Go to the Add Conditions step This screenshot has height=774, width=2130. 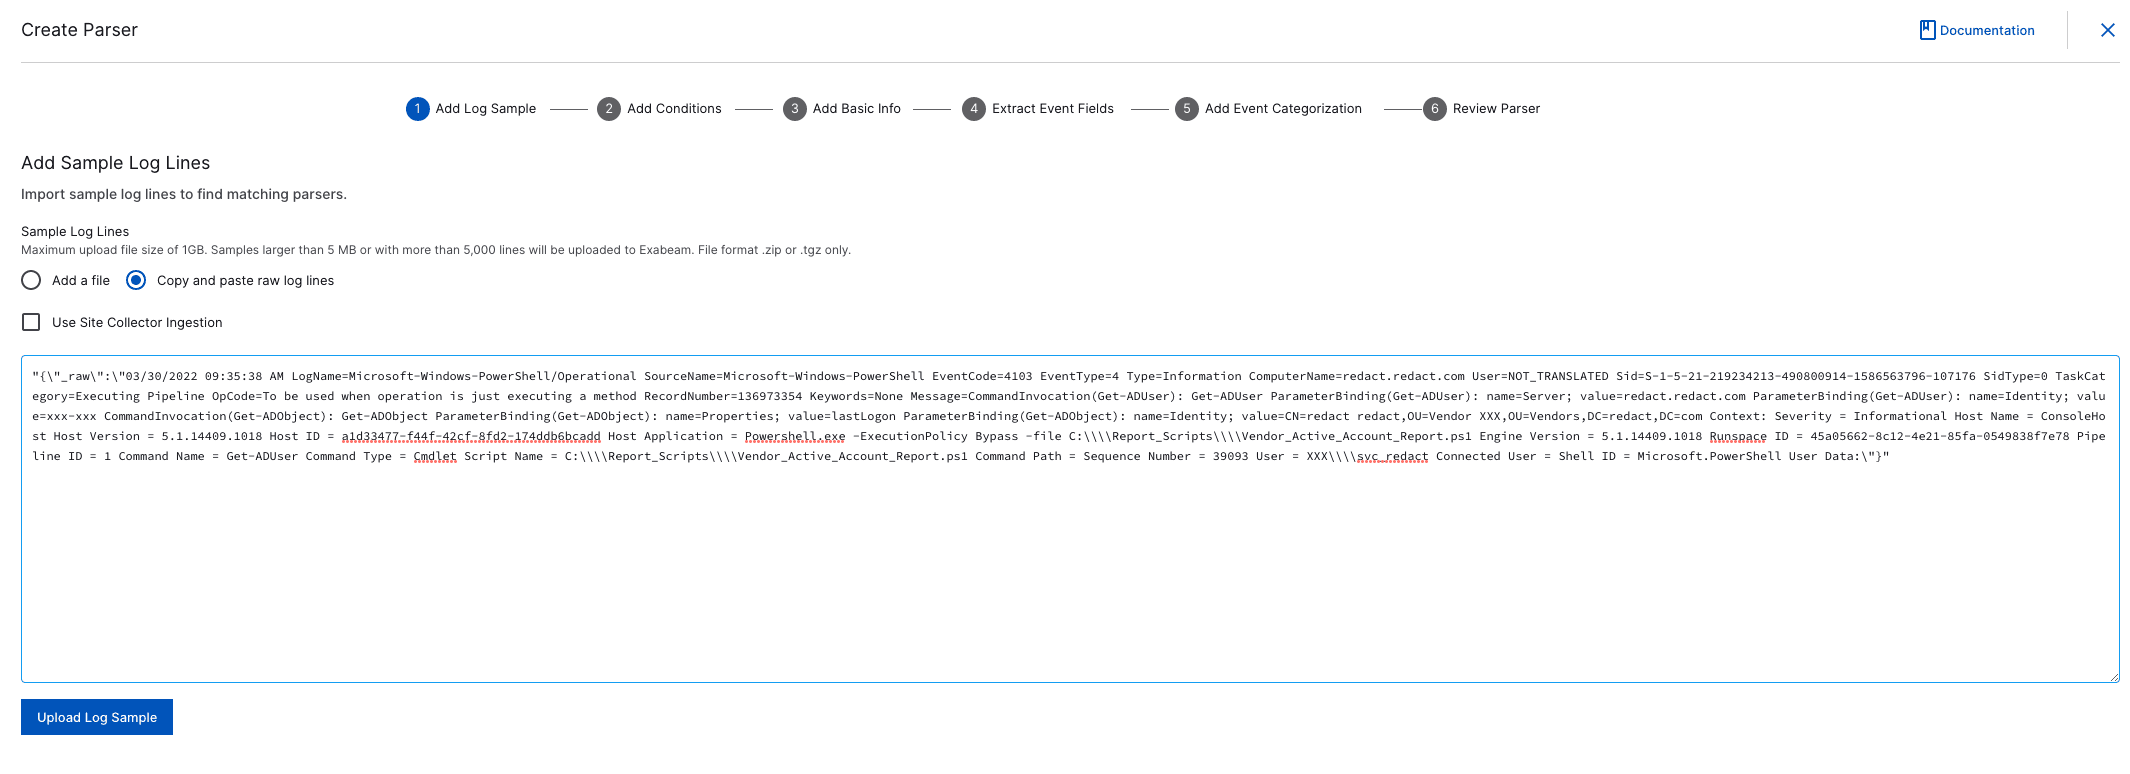pos(674,109)
